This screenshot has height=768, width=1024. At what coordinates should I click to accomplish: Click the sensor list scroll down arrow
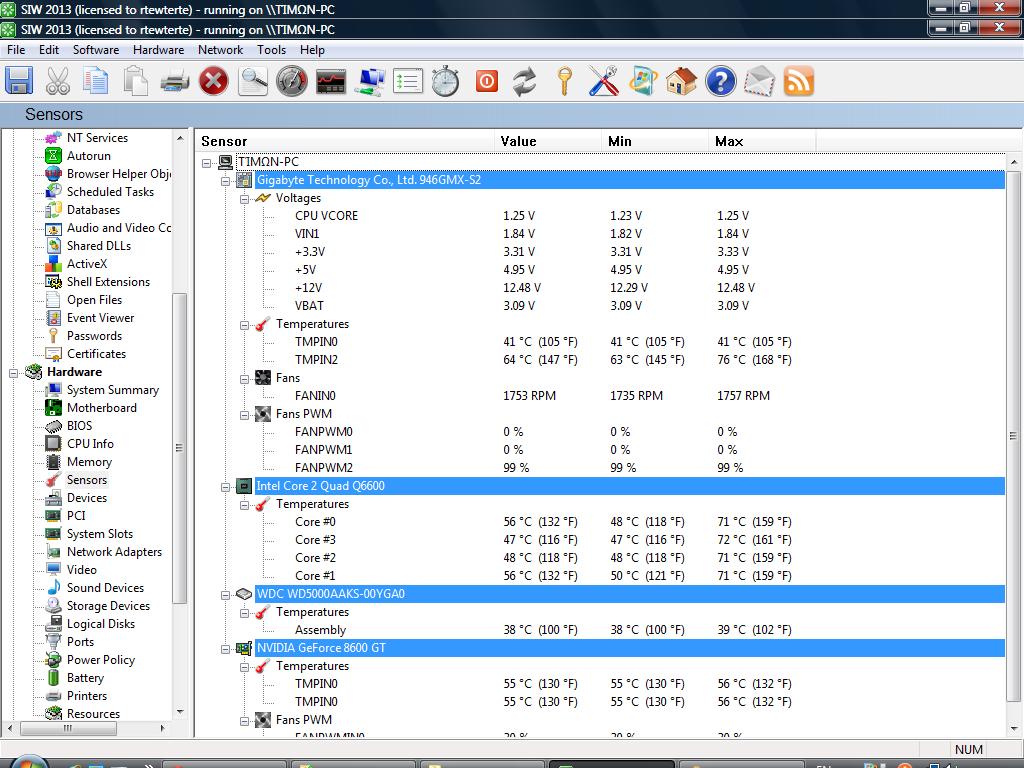click(1013, 729)
